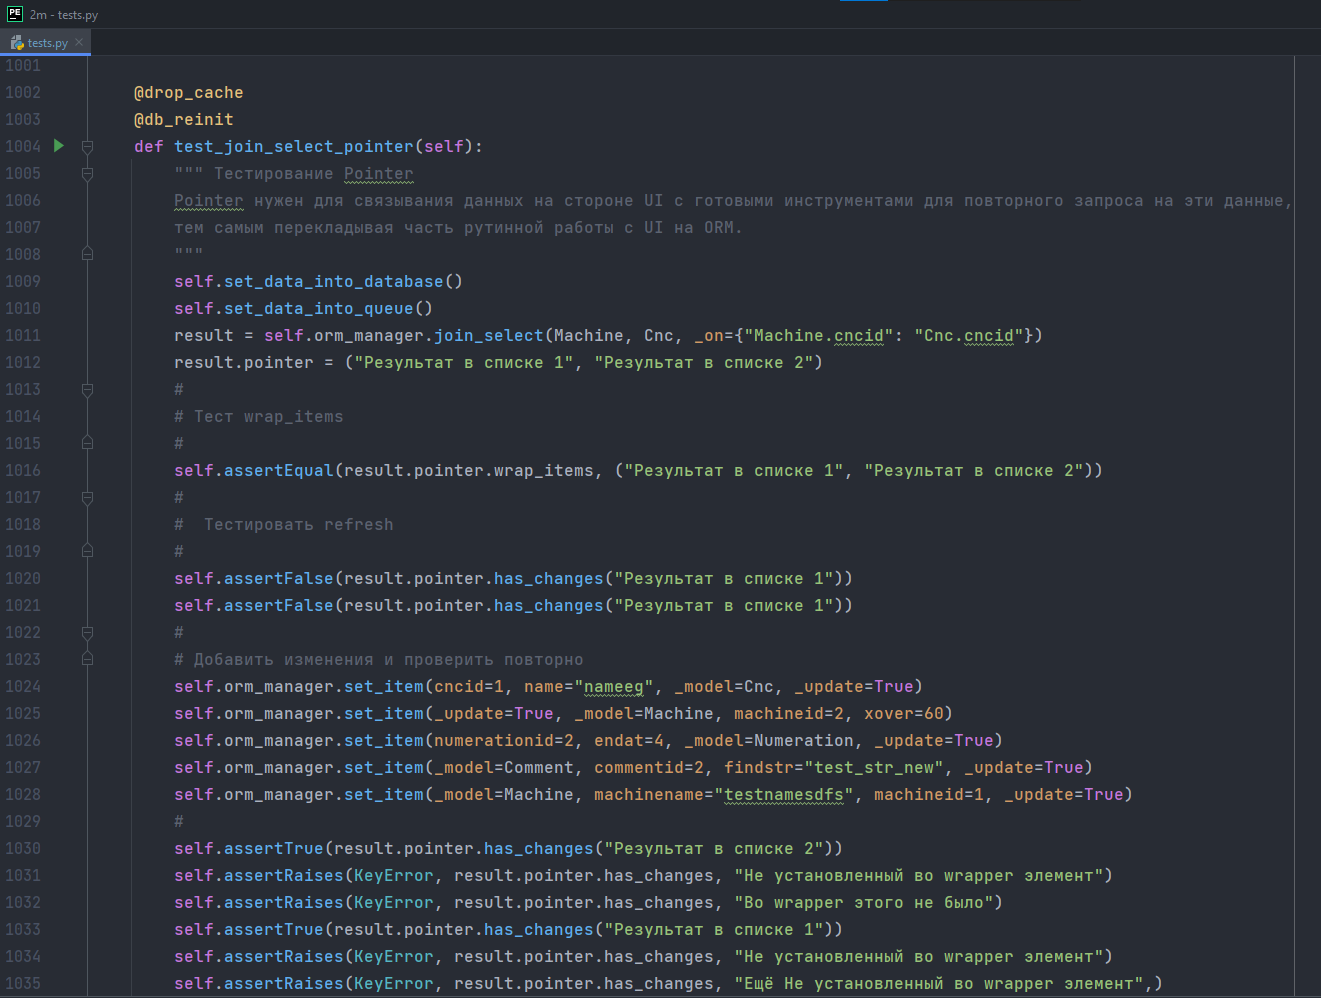Screen dimensions: 1321x998
Task: Click "test_str_new" string on line 1027
Action: point(874,768)
